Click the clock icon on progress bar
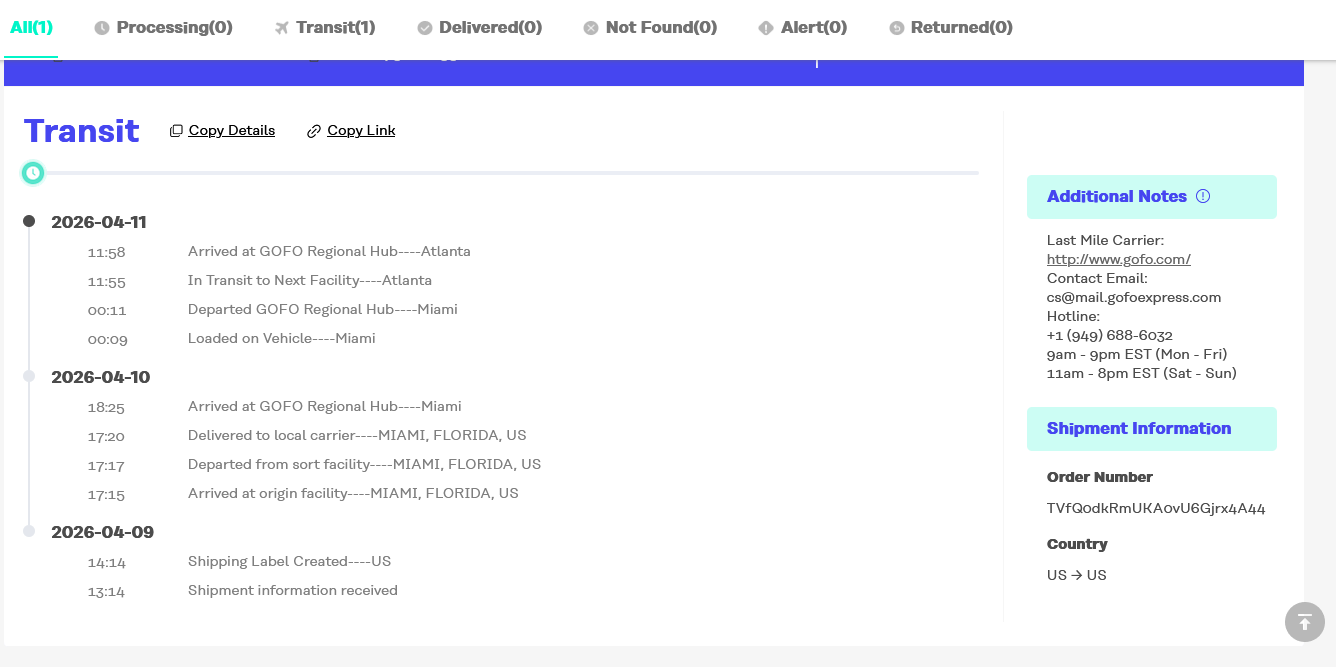This screenshot has height=667, width=1336. tap(33, 173)
